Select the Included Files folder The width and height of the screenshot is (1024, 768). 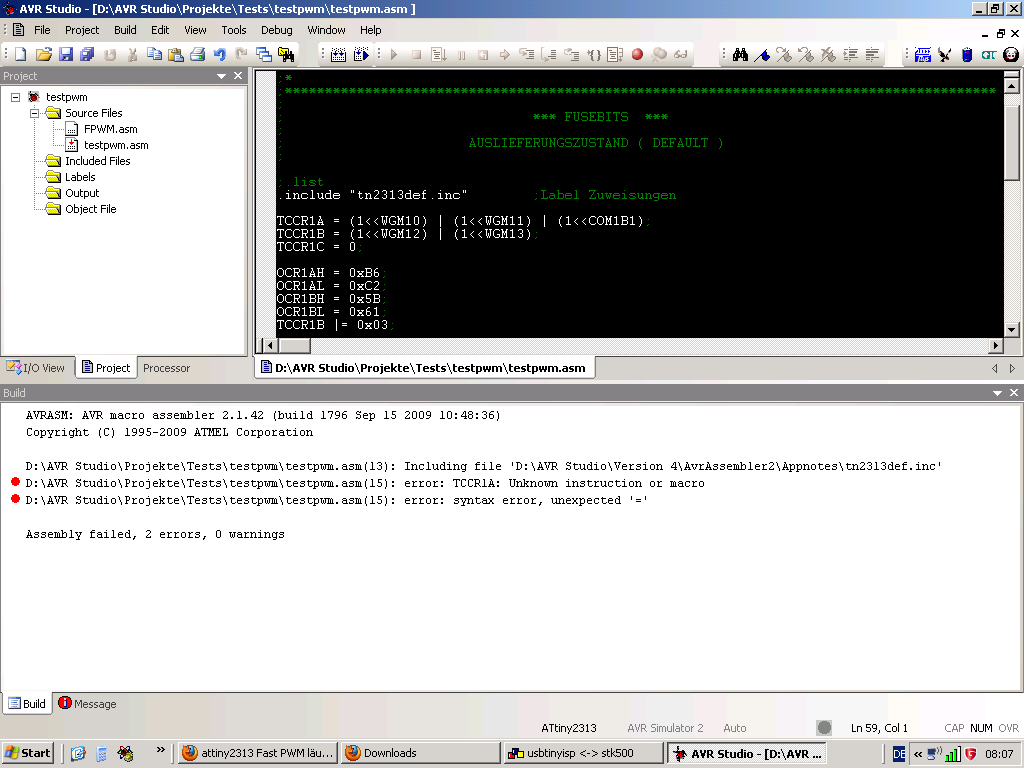click(97, 161)
